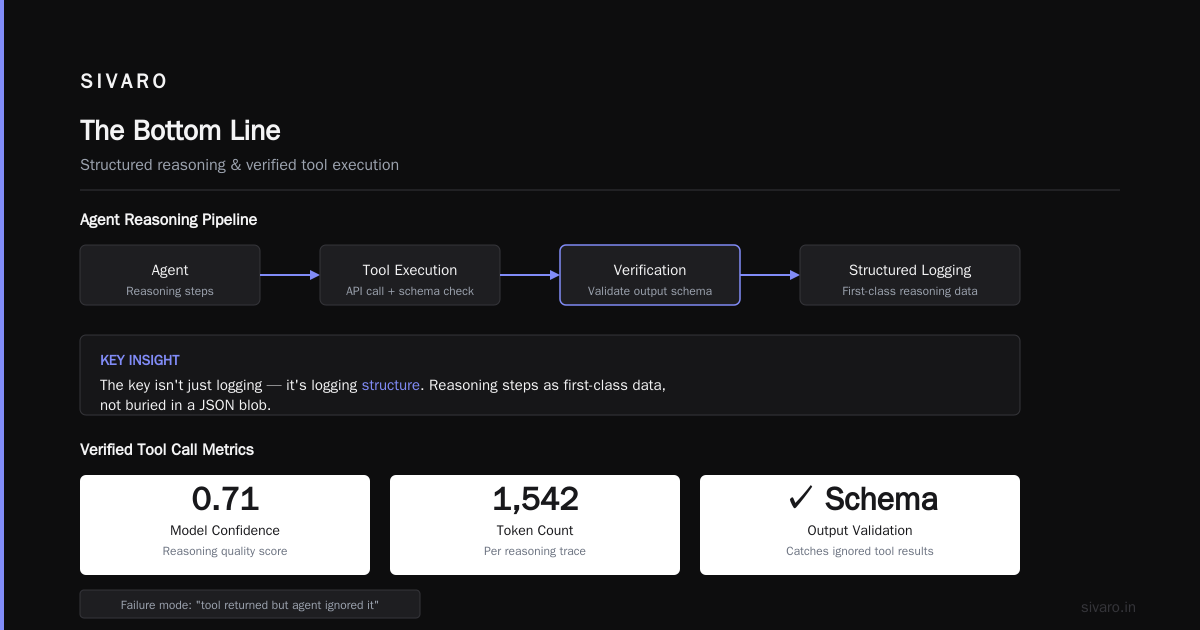Select the highlighted Verification pipeline box

pos(650,275)
